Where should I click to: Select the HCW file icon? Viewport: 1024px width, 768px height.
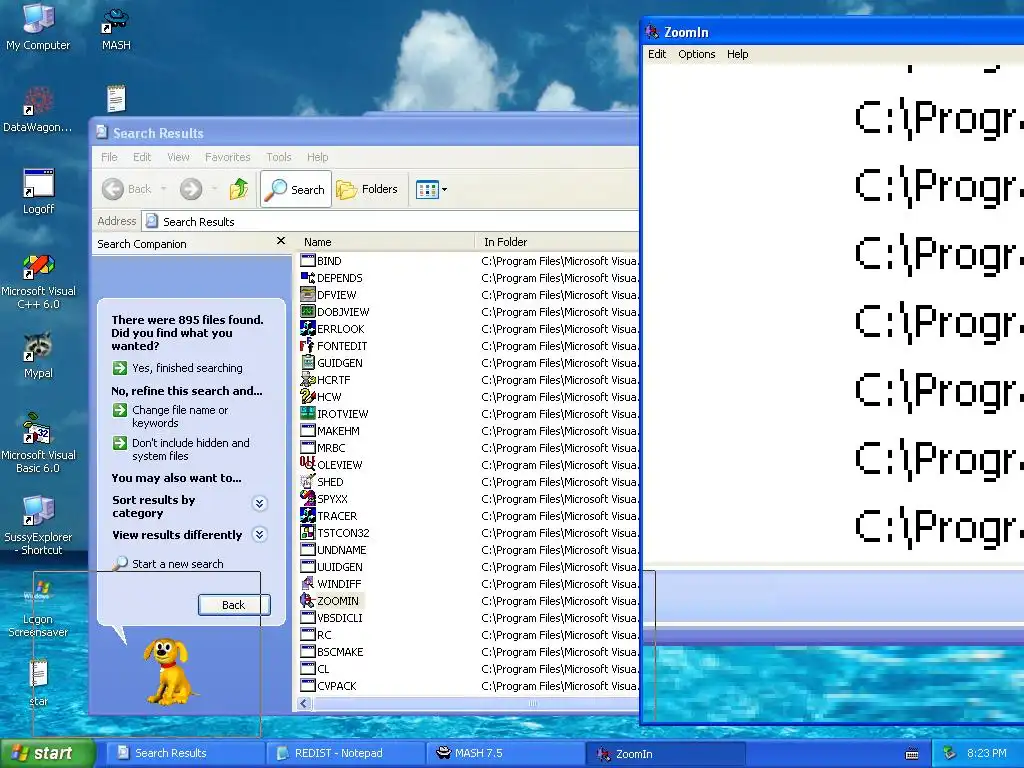click(x=308, y=396)
